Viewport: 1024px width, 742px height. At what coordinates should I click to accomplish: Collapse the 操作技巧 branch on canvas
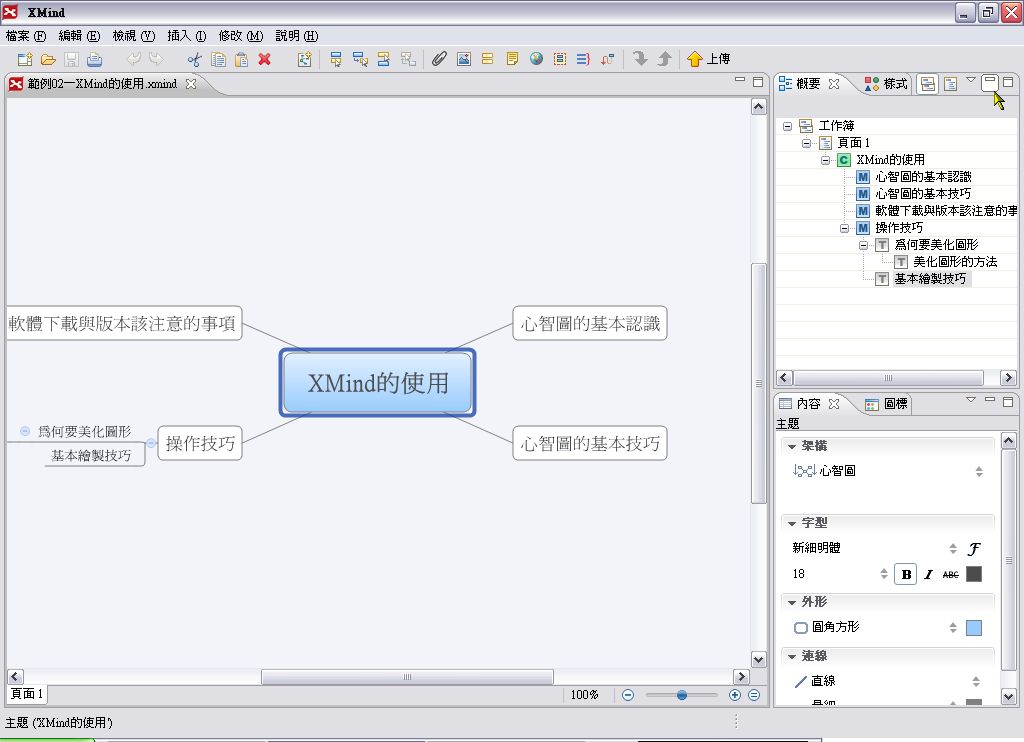151,444
